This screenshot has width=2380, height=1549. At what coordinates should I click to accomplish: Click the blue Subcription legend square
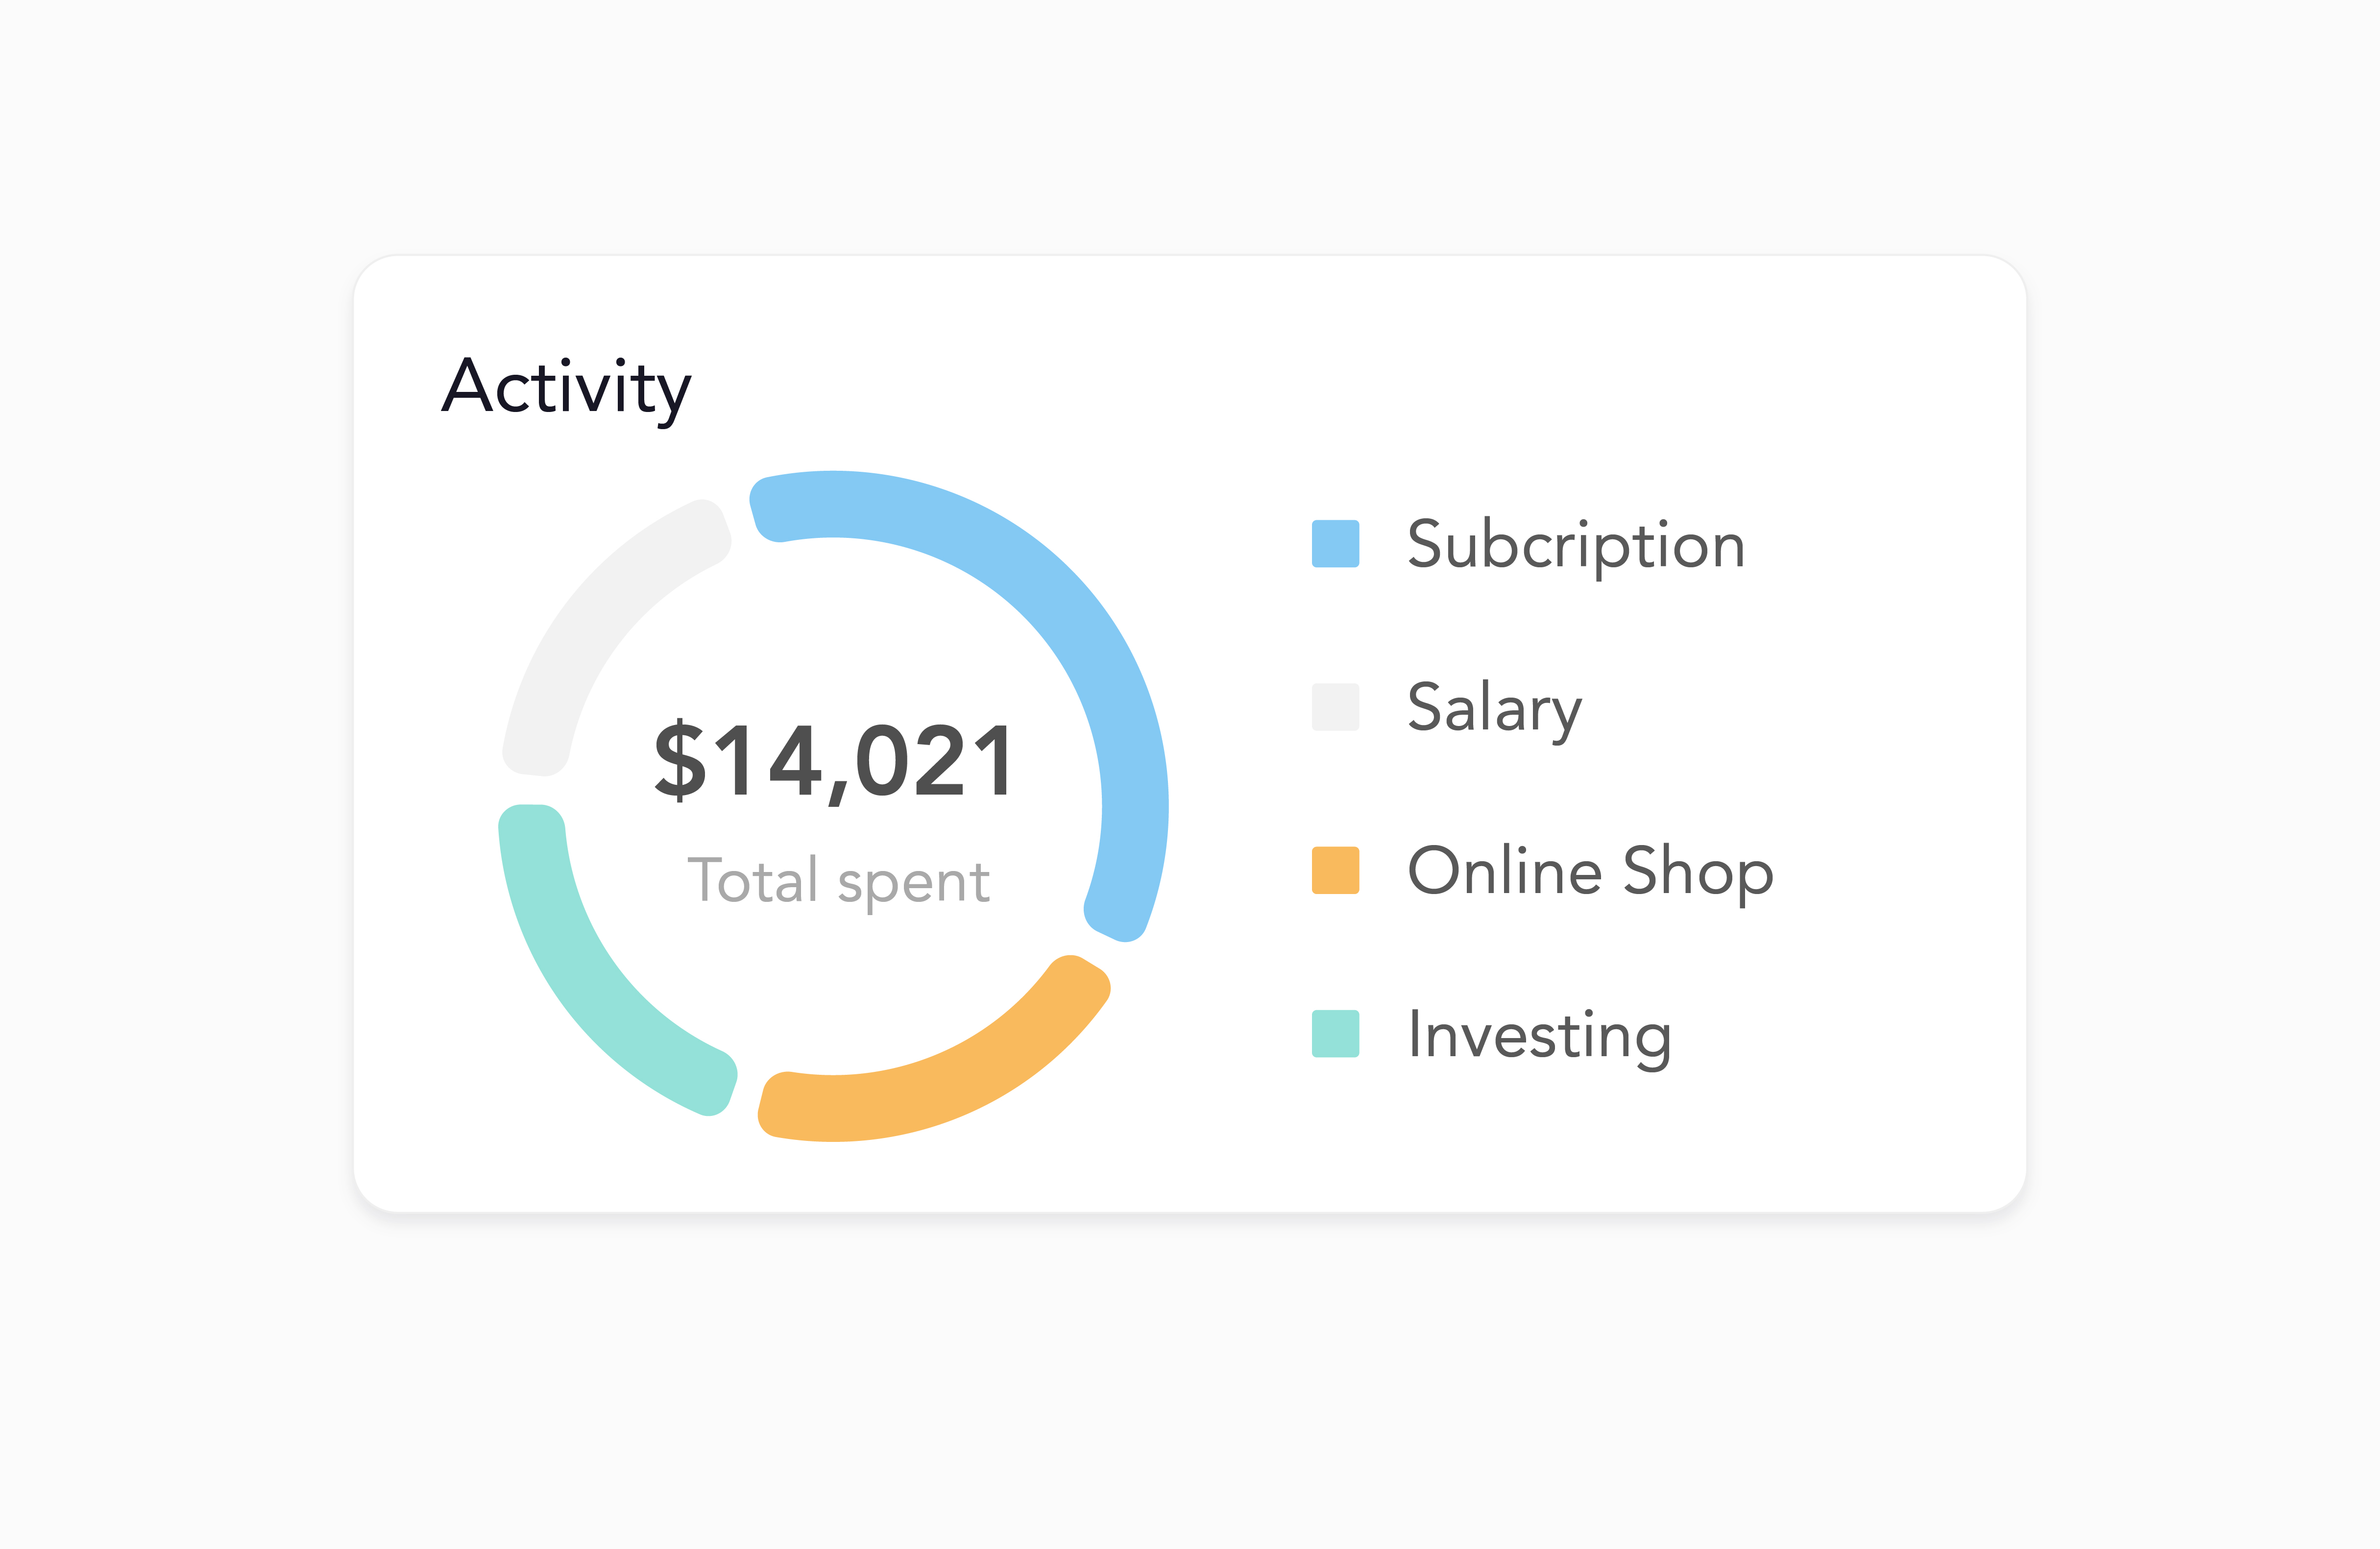[x=1335, y=543]
